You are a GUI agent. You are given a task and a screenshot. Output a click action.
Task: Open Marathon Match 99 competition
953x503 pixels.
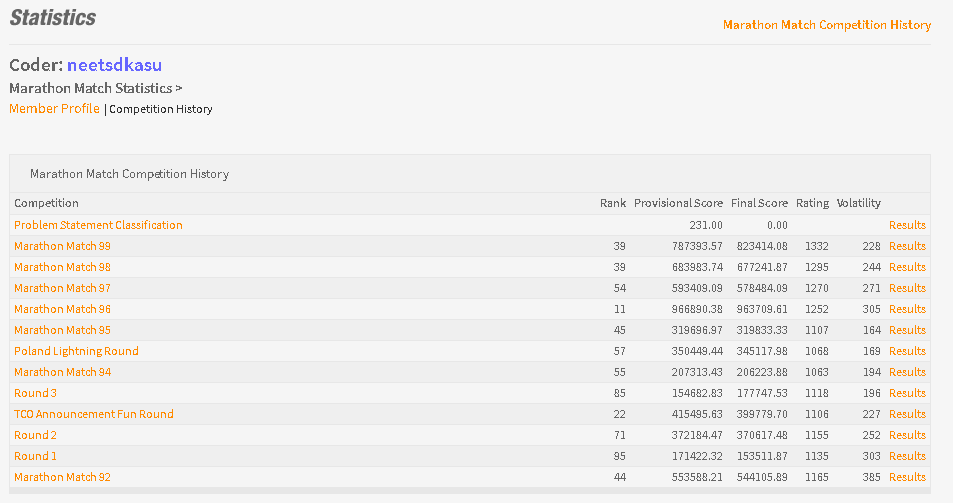(62, 246)
